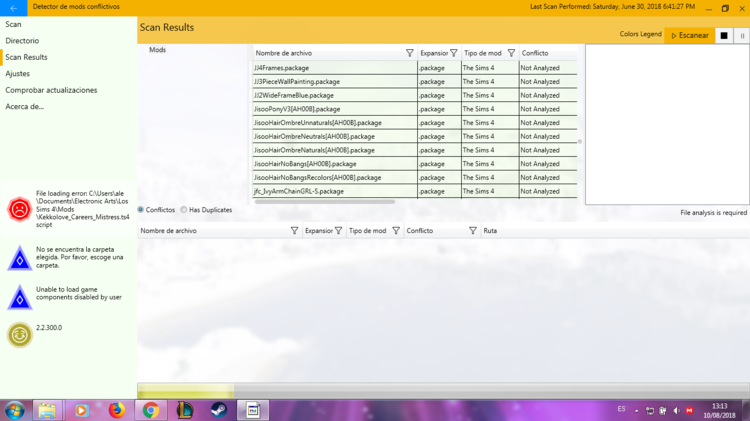
Task: Click the yellow scan progress bar
Action: [186, 391]
